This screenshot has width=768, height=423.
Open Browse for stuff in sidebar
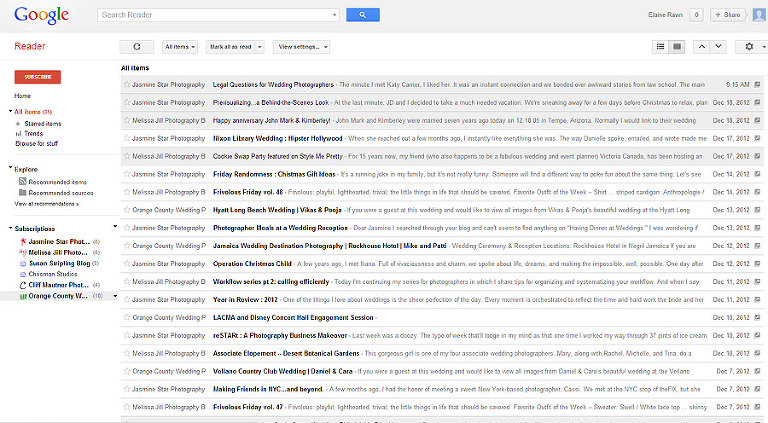coord(36,144)
